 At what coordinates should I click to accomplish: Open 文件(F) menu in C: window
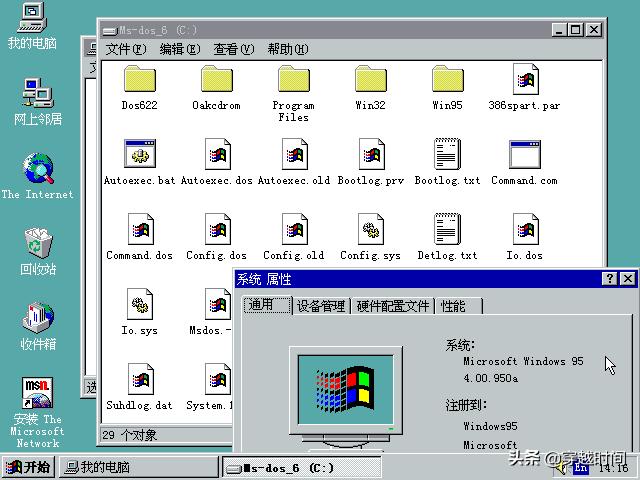click(126, 49)
